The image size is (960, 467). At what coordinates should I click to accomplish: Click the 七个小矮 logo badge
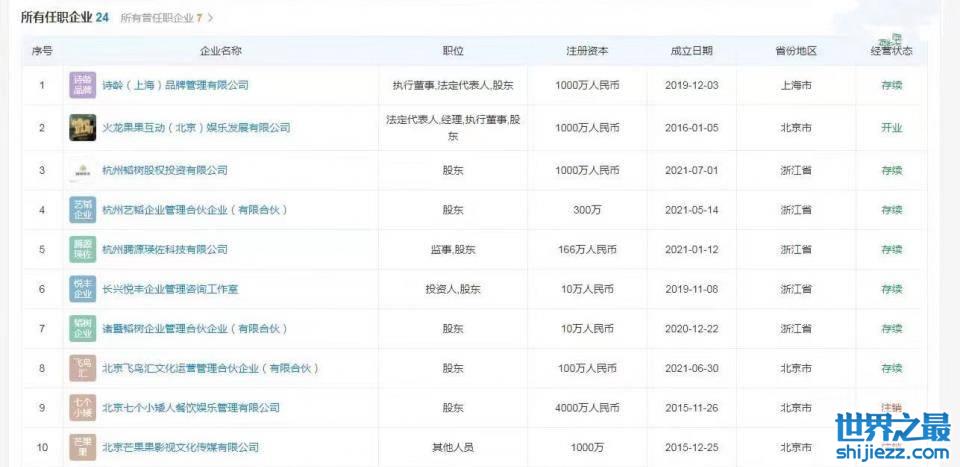(x=82, y=407)
